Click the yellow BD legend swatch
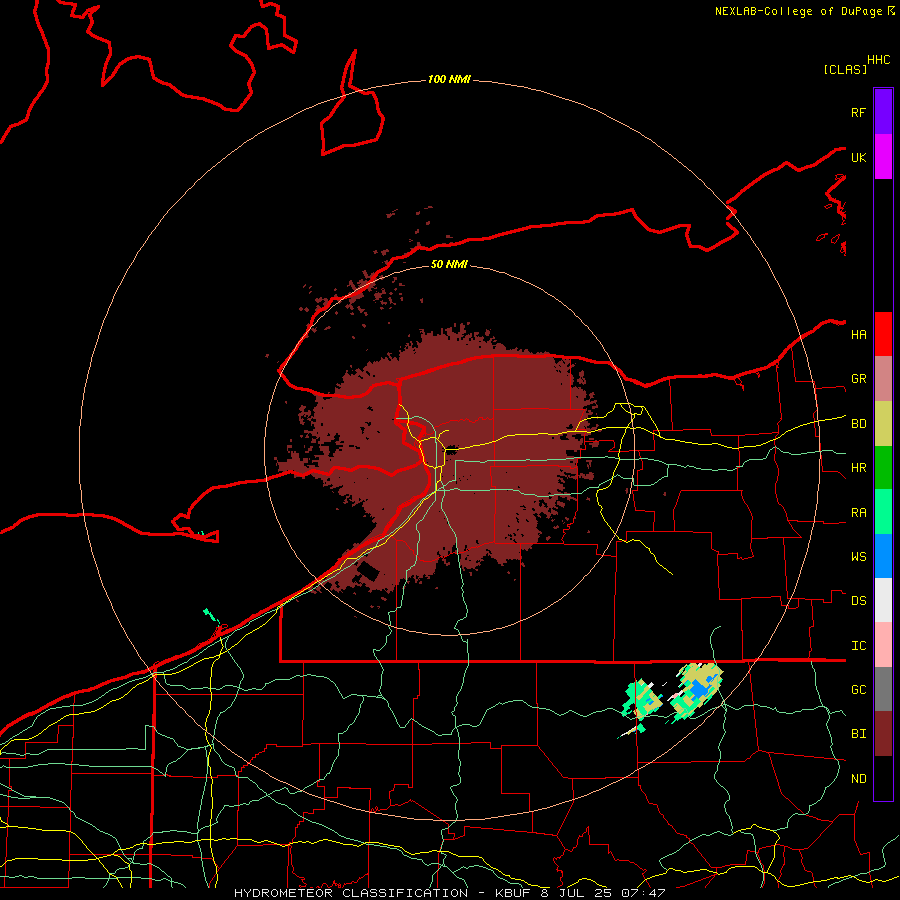Viewport: 900px width, 900px height. point(883,424)
